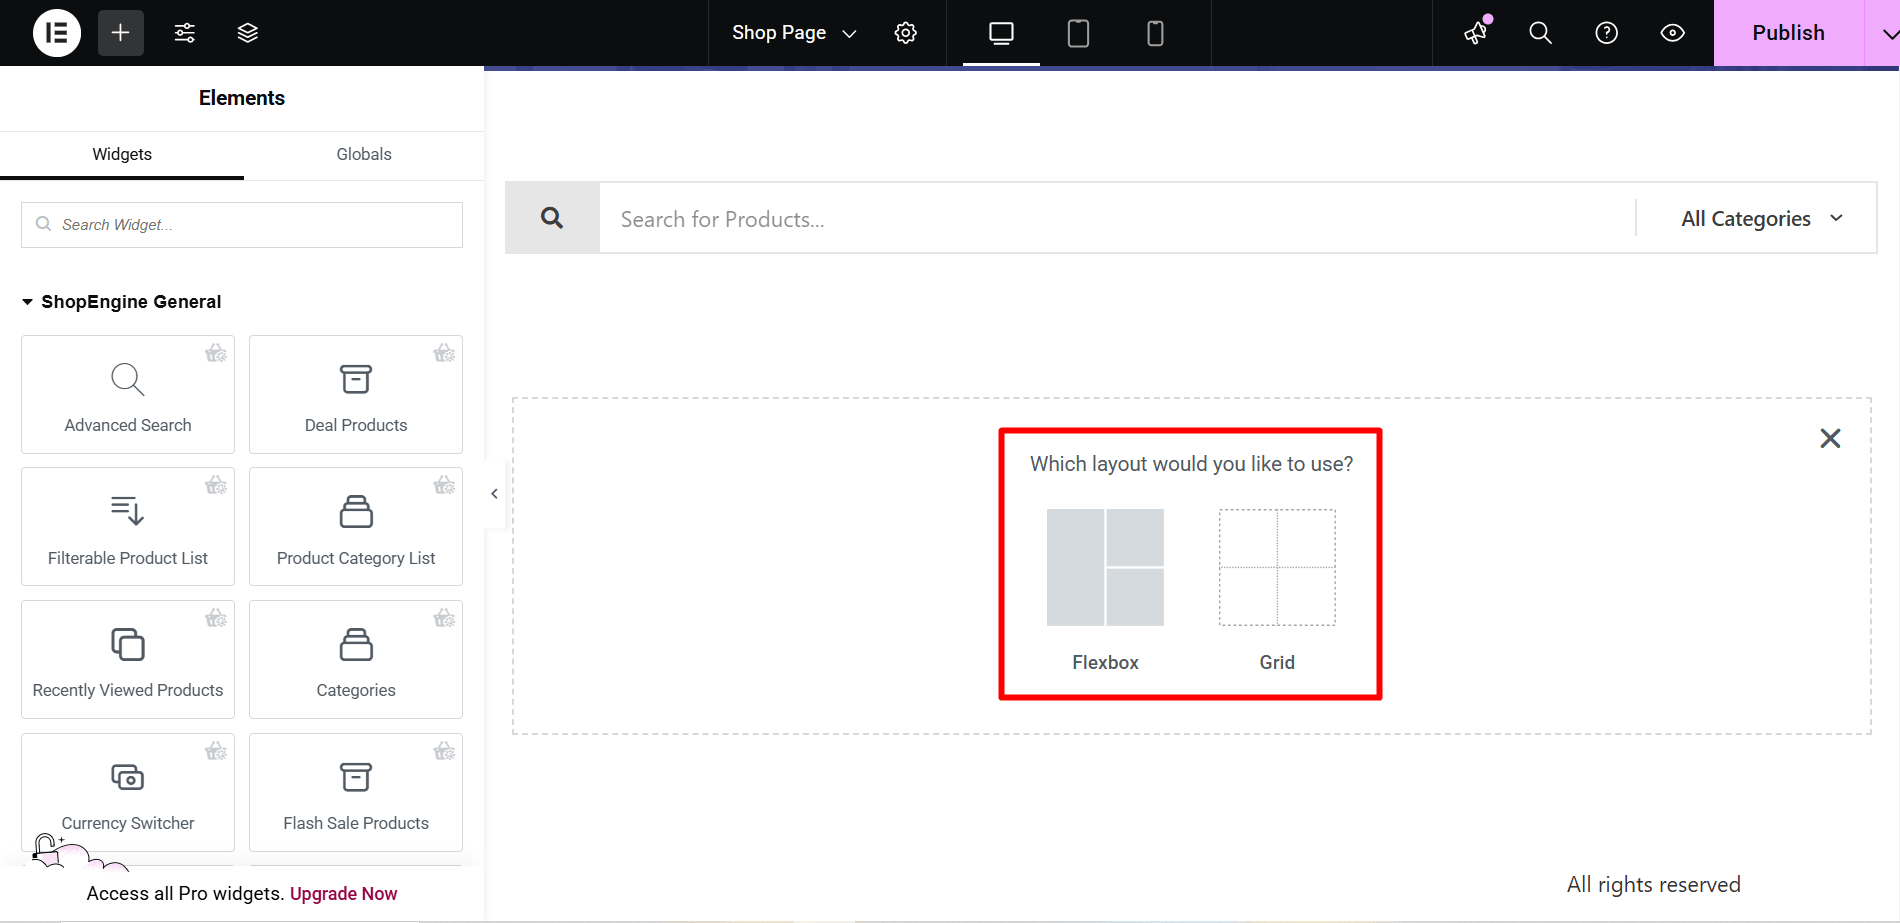Viewport: 1900px width, 923px height.
Task: Add the Recently Viewed Products widget
Action: coord(127,659)
